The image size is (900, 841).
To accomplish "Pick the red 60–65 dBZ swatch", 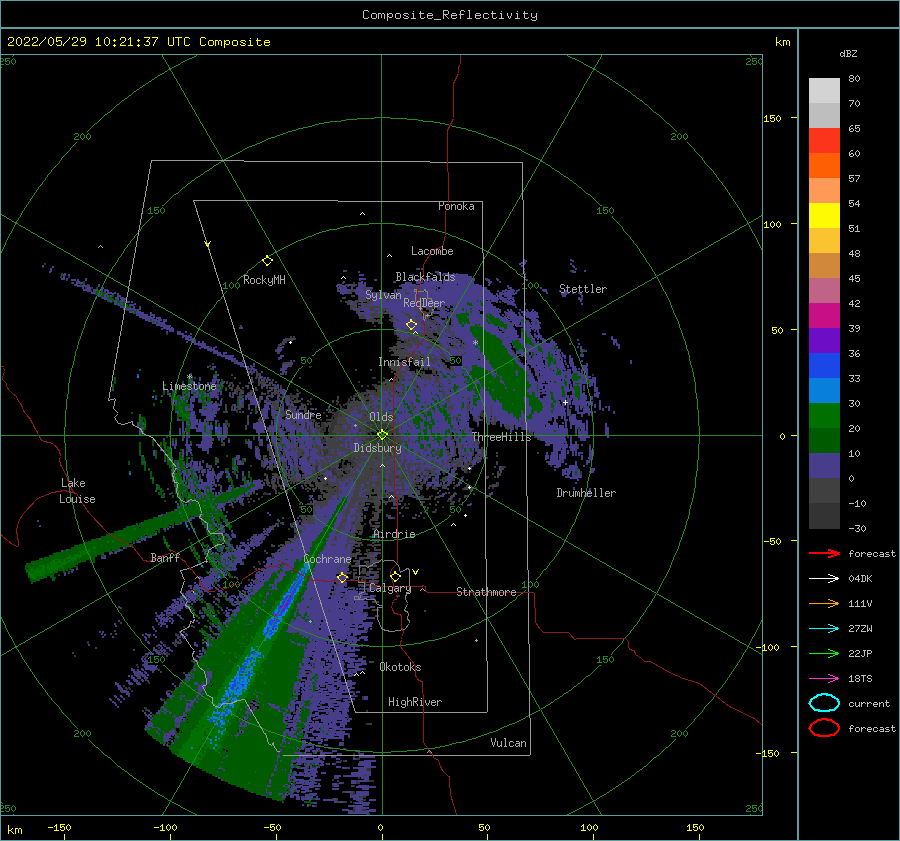I will point(824,141).
